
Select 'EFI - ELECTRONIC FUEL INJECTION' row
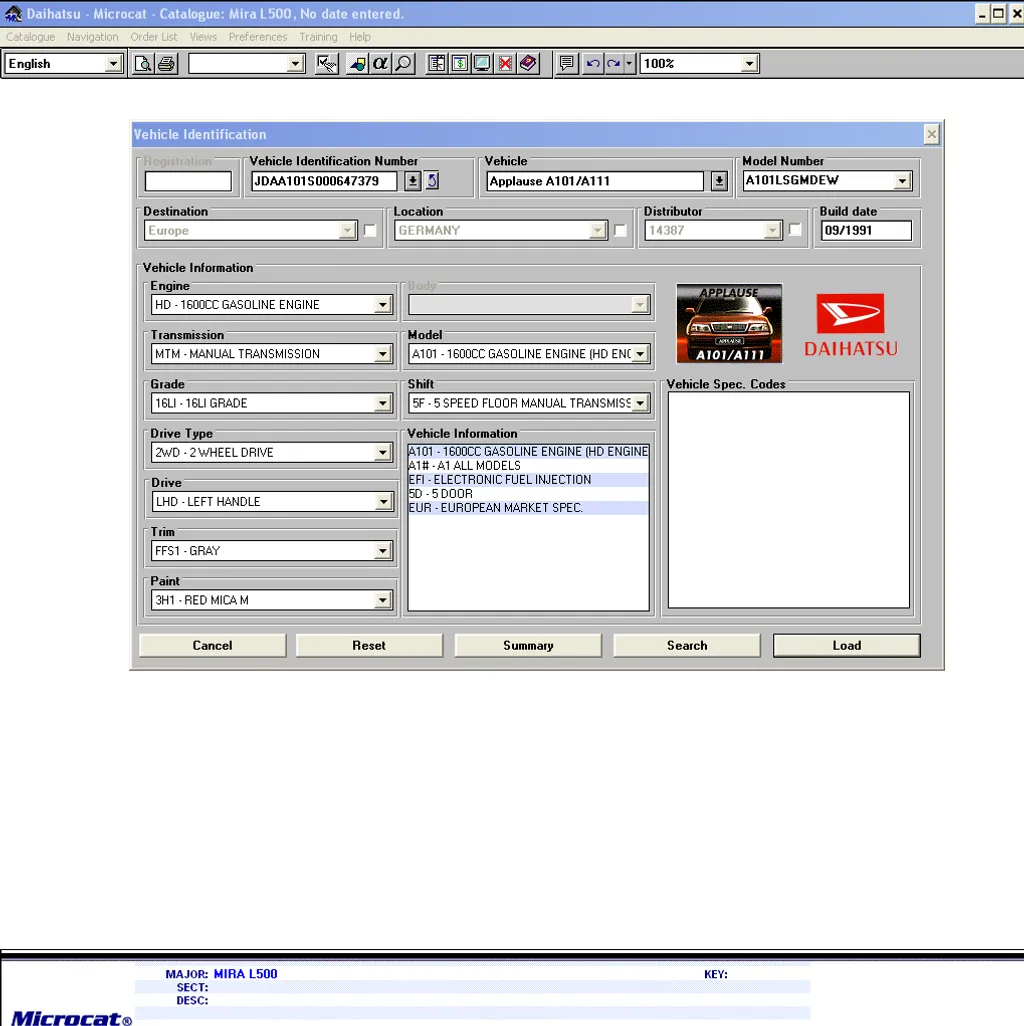coord(528,480)
